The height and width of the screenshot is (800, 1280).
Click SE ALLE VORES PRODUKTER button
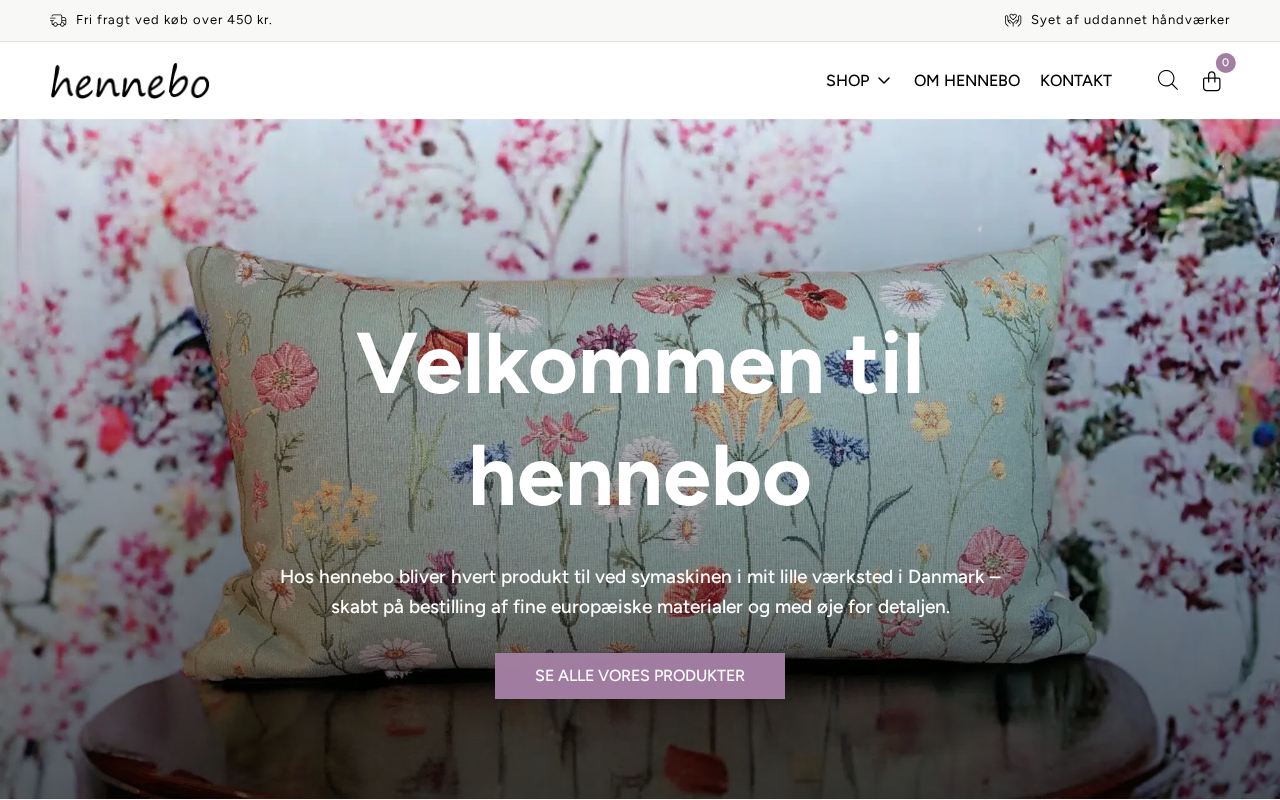(640, 676)
